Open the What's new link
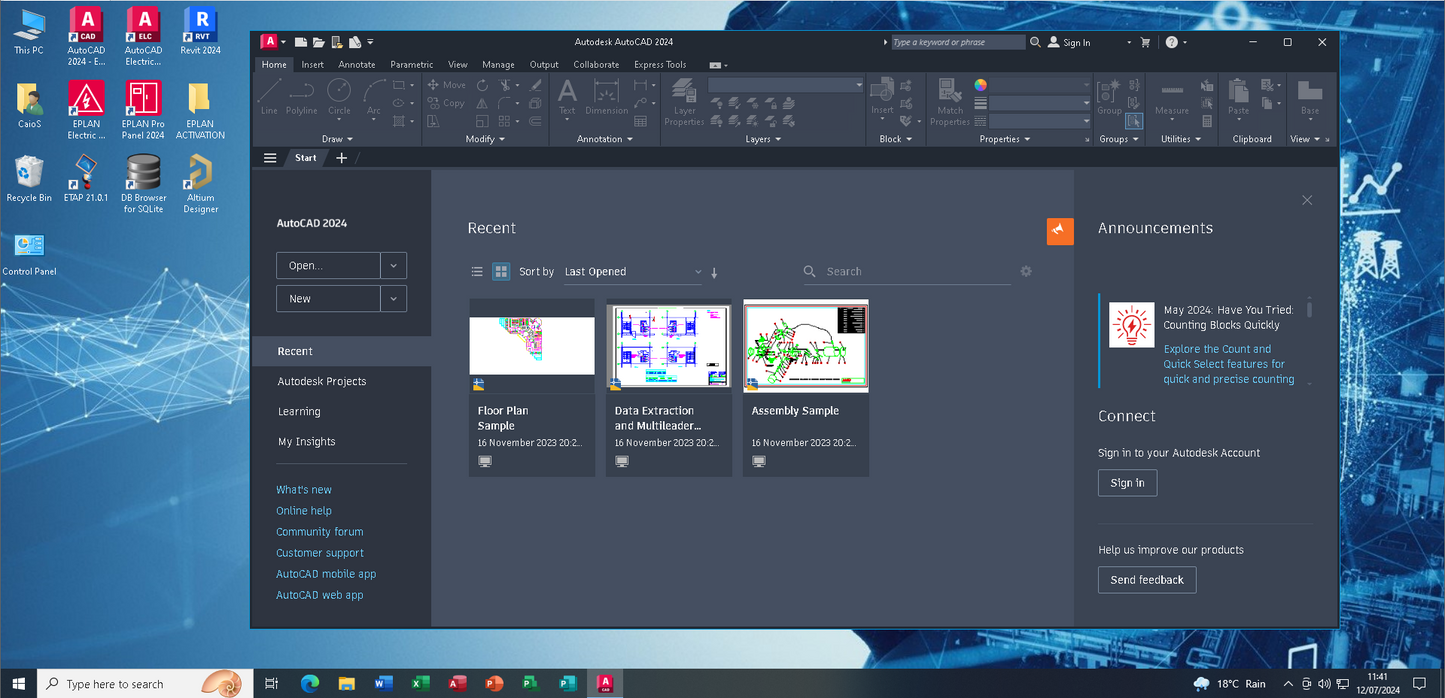Viewport: 1445px width, 698px height. tap(304, 490)
